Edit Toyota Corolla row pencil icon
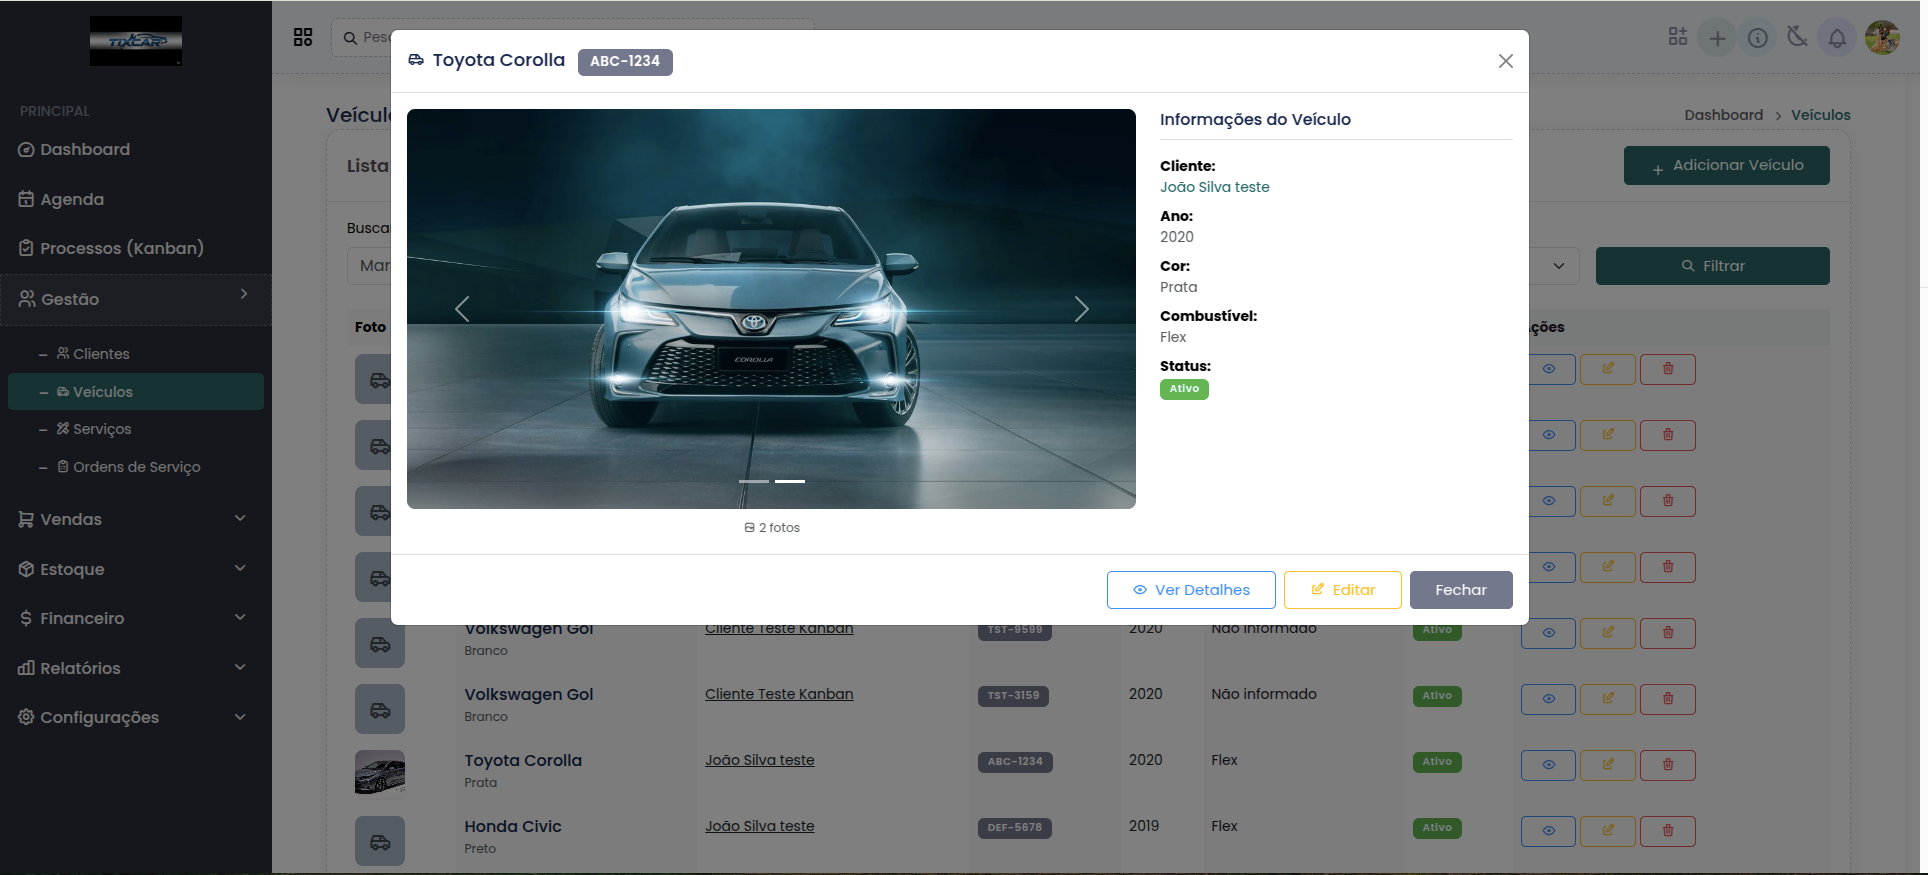The width and height of the screenshot is (1928, 875). click(1607, 764)
